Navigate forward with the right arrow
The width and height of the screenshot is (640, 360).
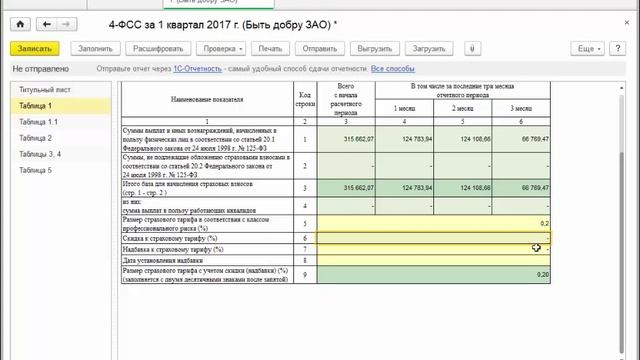point(67,24)
